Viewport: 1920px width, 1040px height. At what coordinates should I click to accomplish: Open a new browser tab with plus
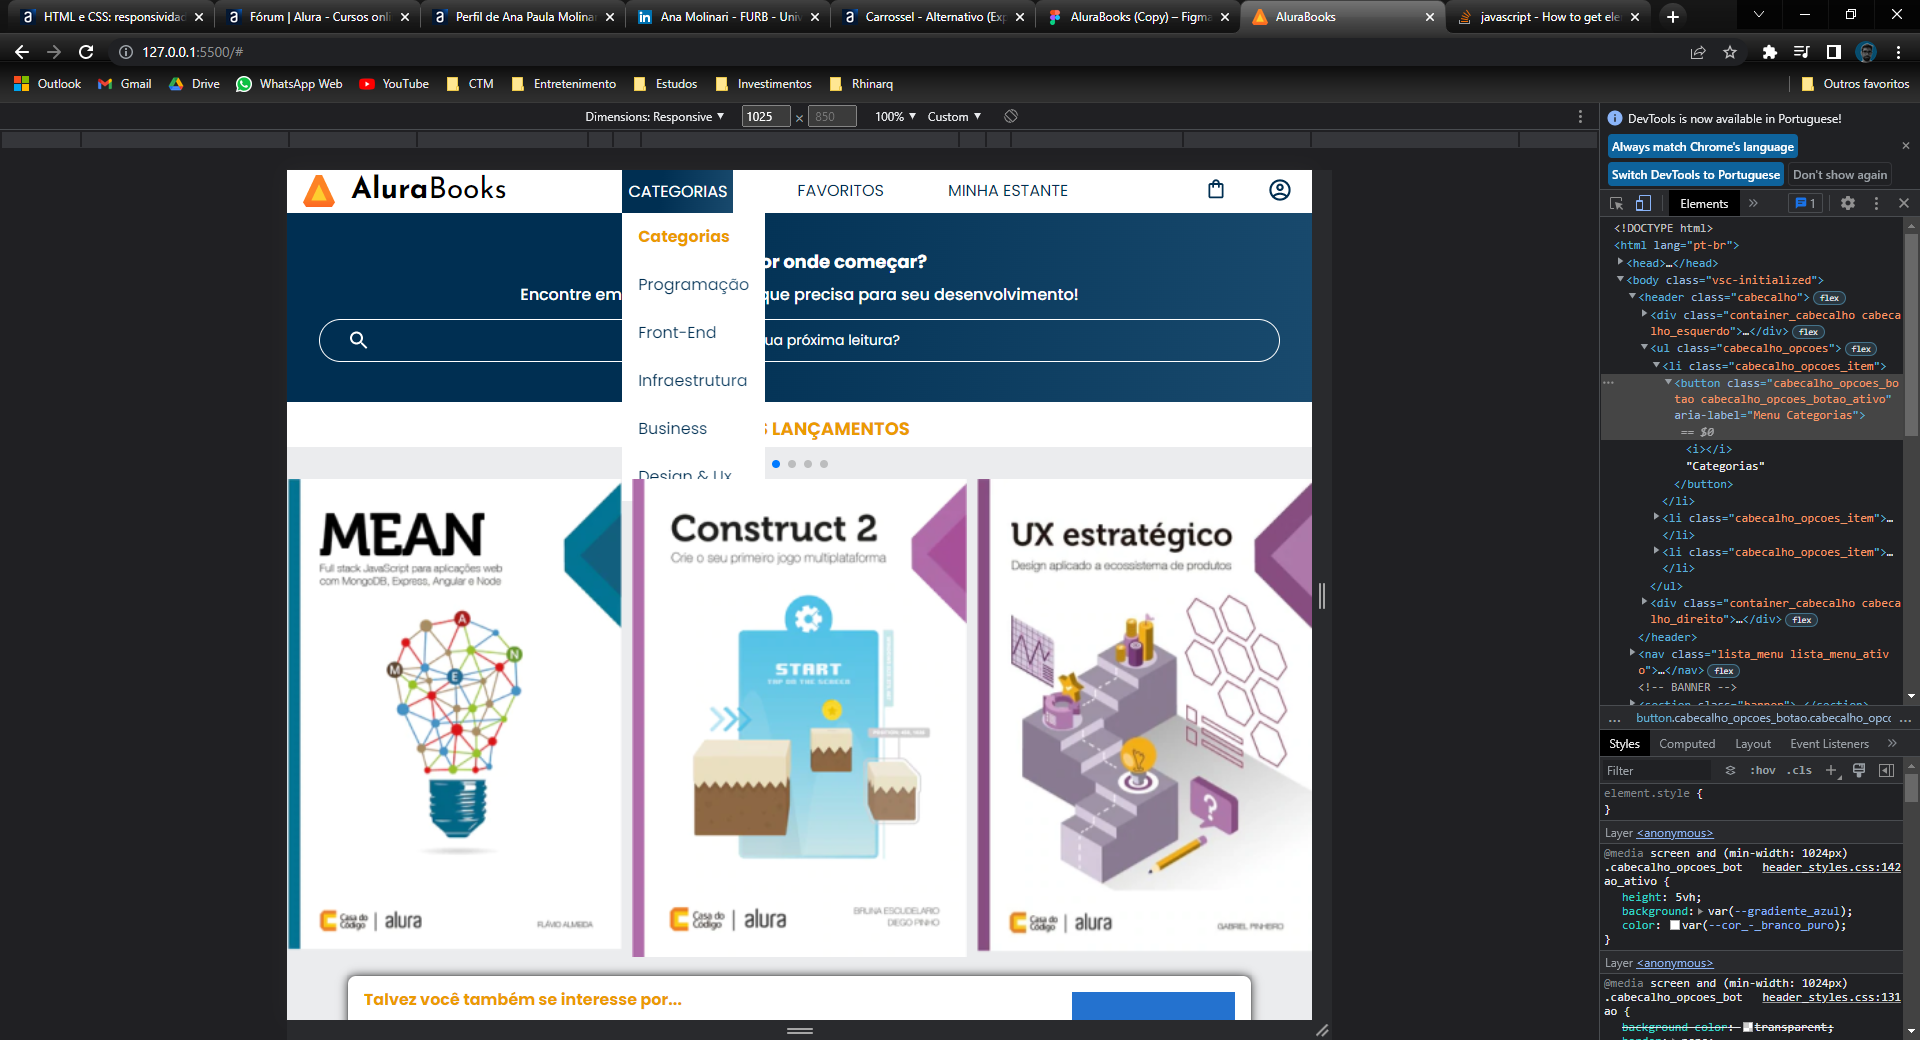[x=1672, y=16]
